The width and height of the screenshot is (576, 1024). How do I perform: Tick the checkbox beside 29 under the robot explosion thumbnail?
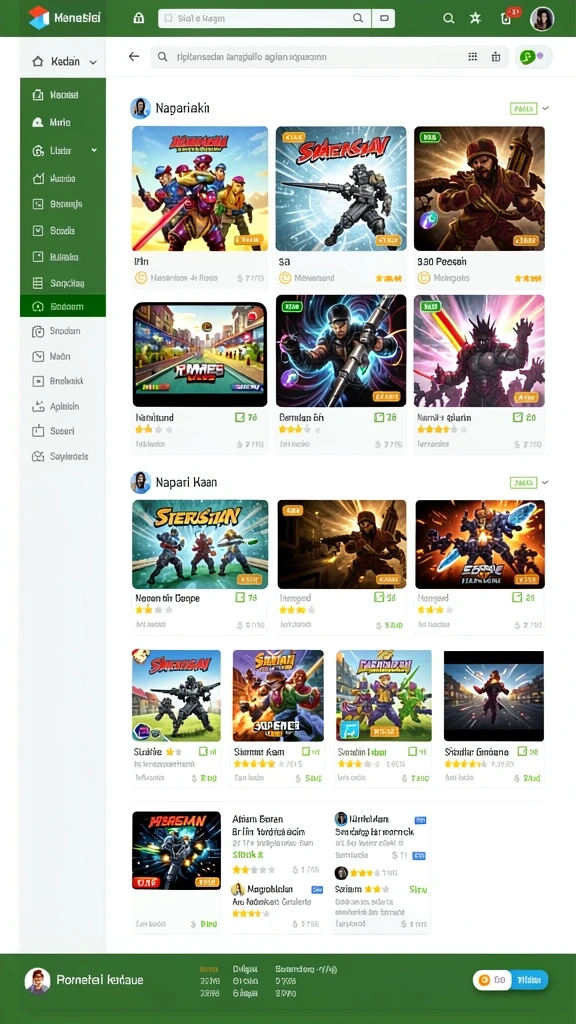518,597
